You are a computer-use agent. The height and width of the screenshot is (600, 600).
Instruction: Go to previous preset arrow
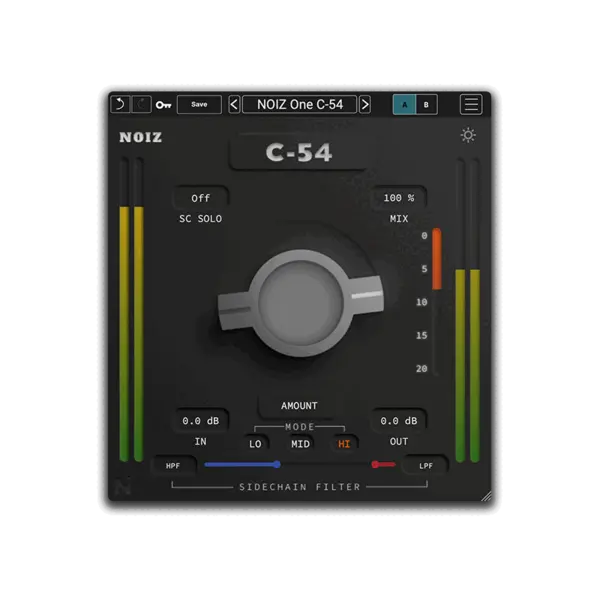234,104
